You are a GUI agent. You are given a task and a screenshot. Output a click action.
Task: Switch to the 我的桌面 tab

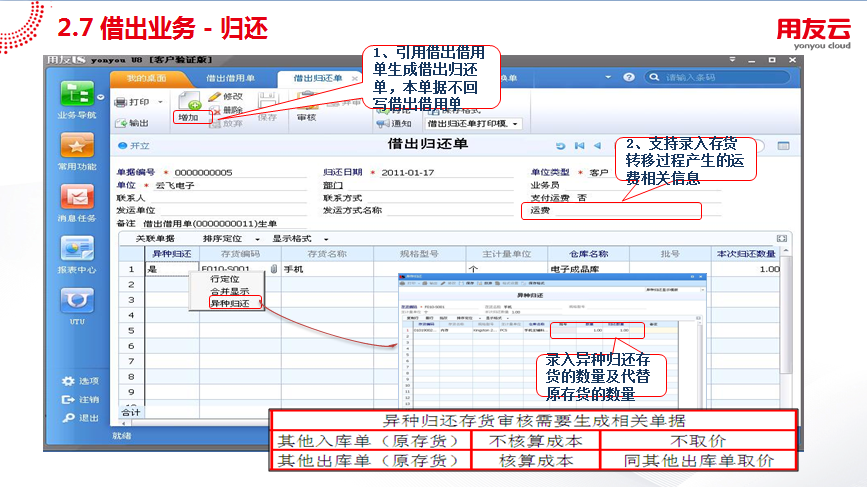coord(146,77)
